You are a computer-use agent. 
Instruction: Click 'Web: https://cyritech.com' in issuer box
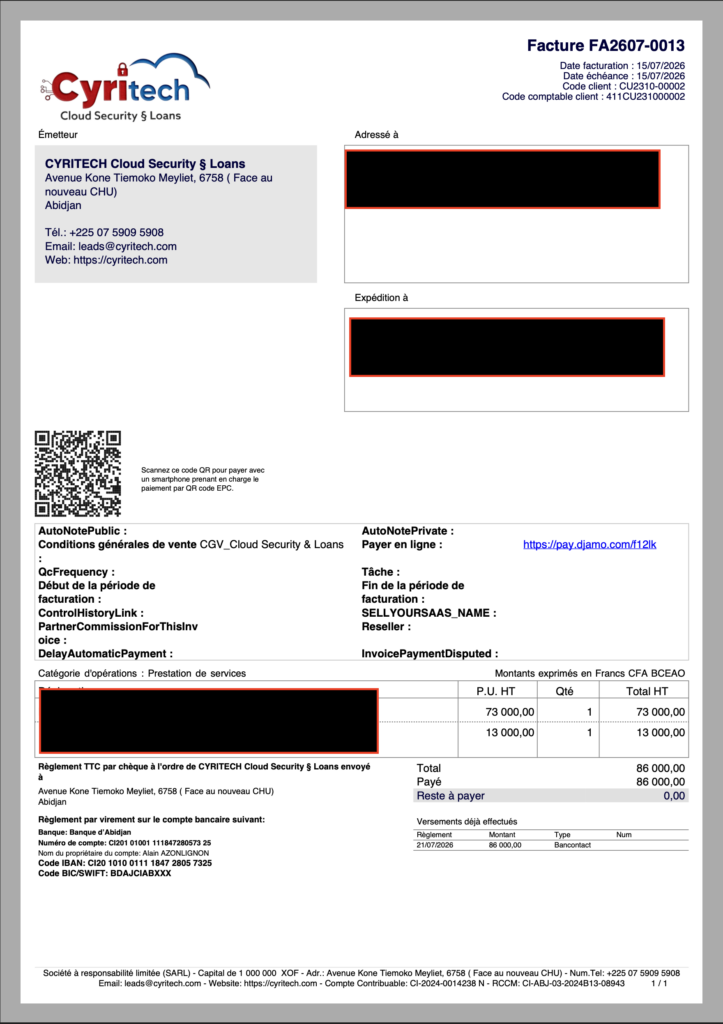[x=106, y=260]
